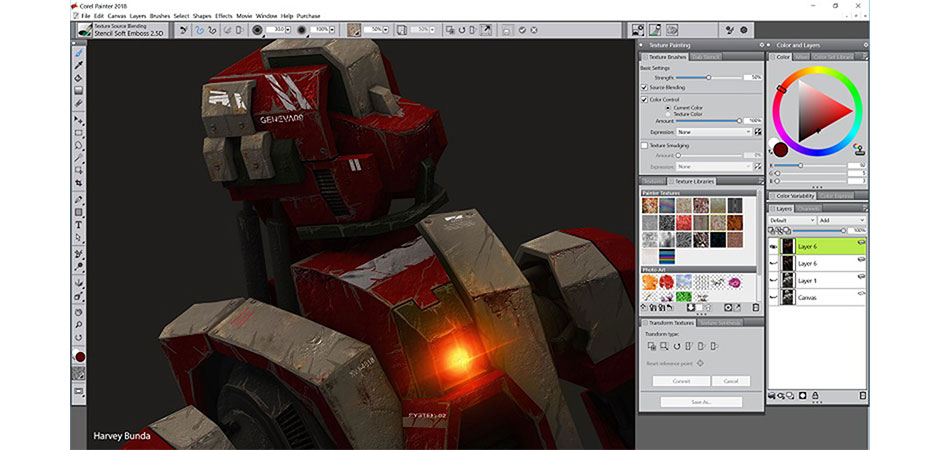This screenshot has width=940, height=450.
Task: Open the Default composite method dropdown
Action: click(792, 220)
